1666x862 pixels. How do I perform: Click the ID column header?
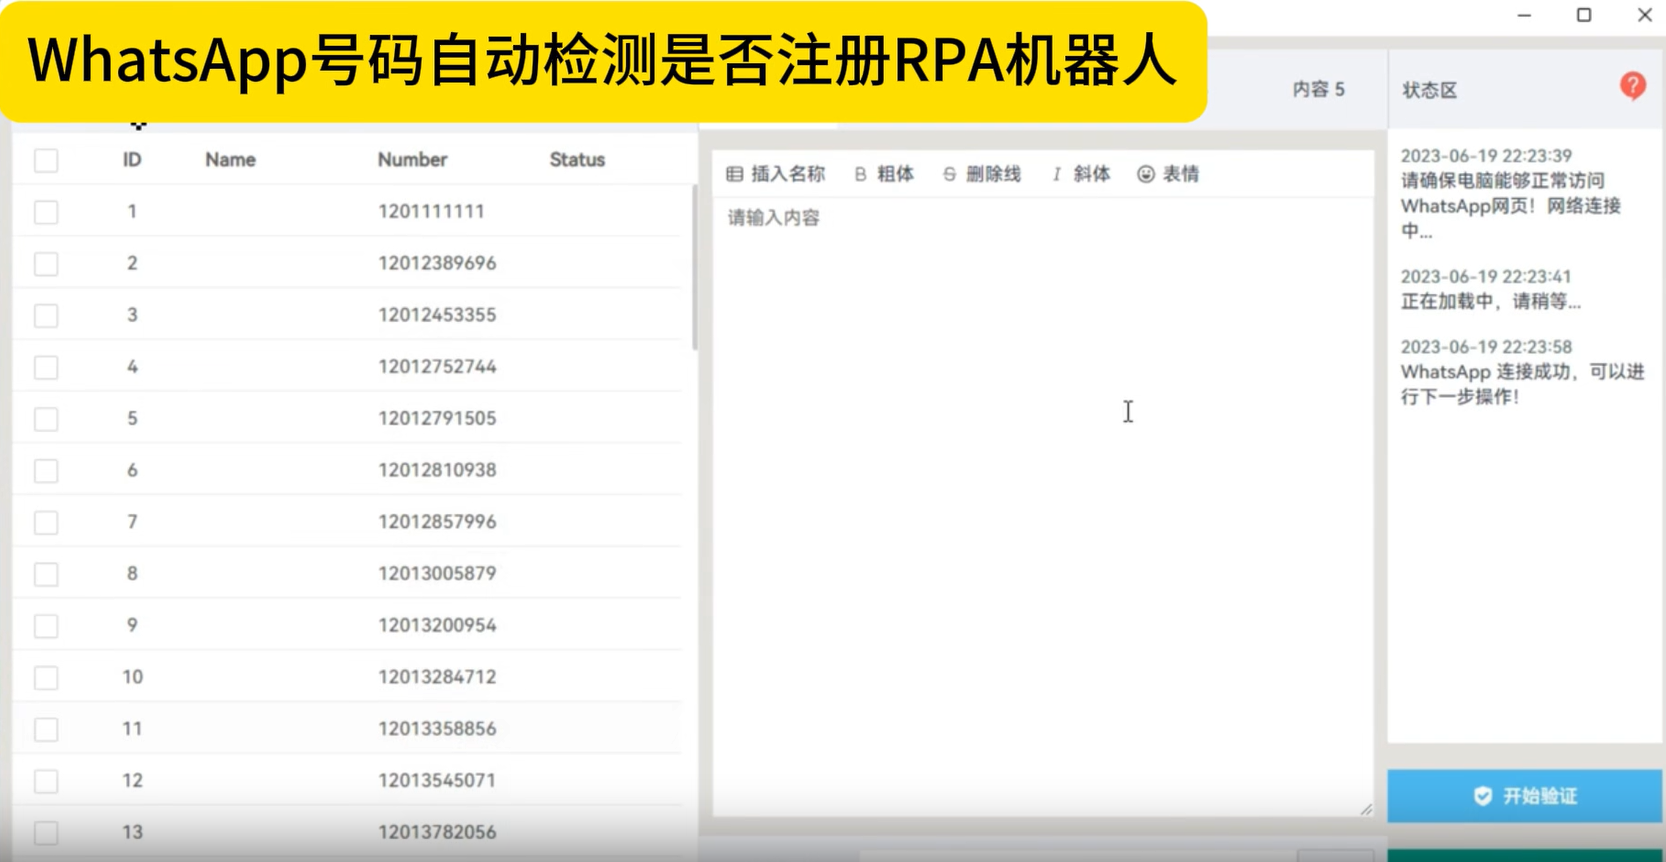132,160
